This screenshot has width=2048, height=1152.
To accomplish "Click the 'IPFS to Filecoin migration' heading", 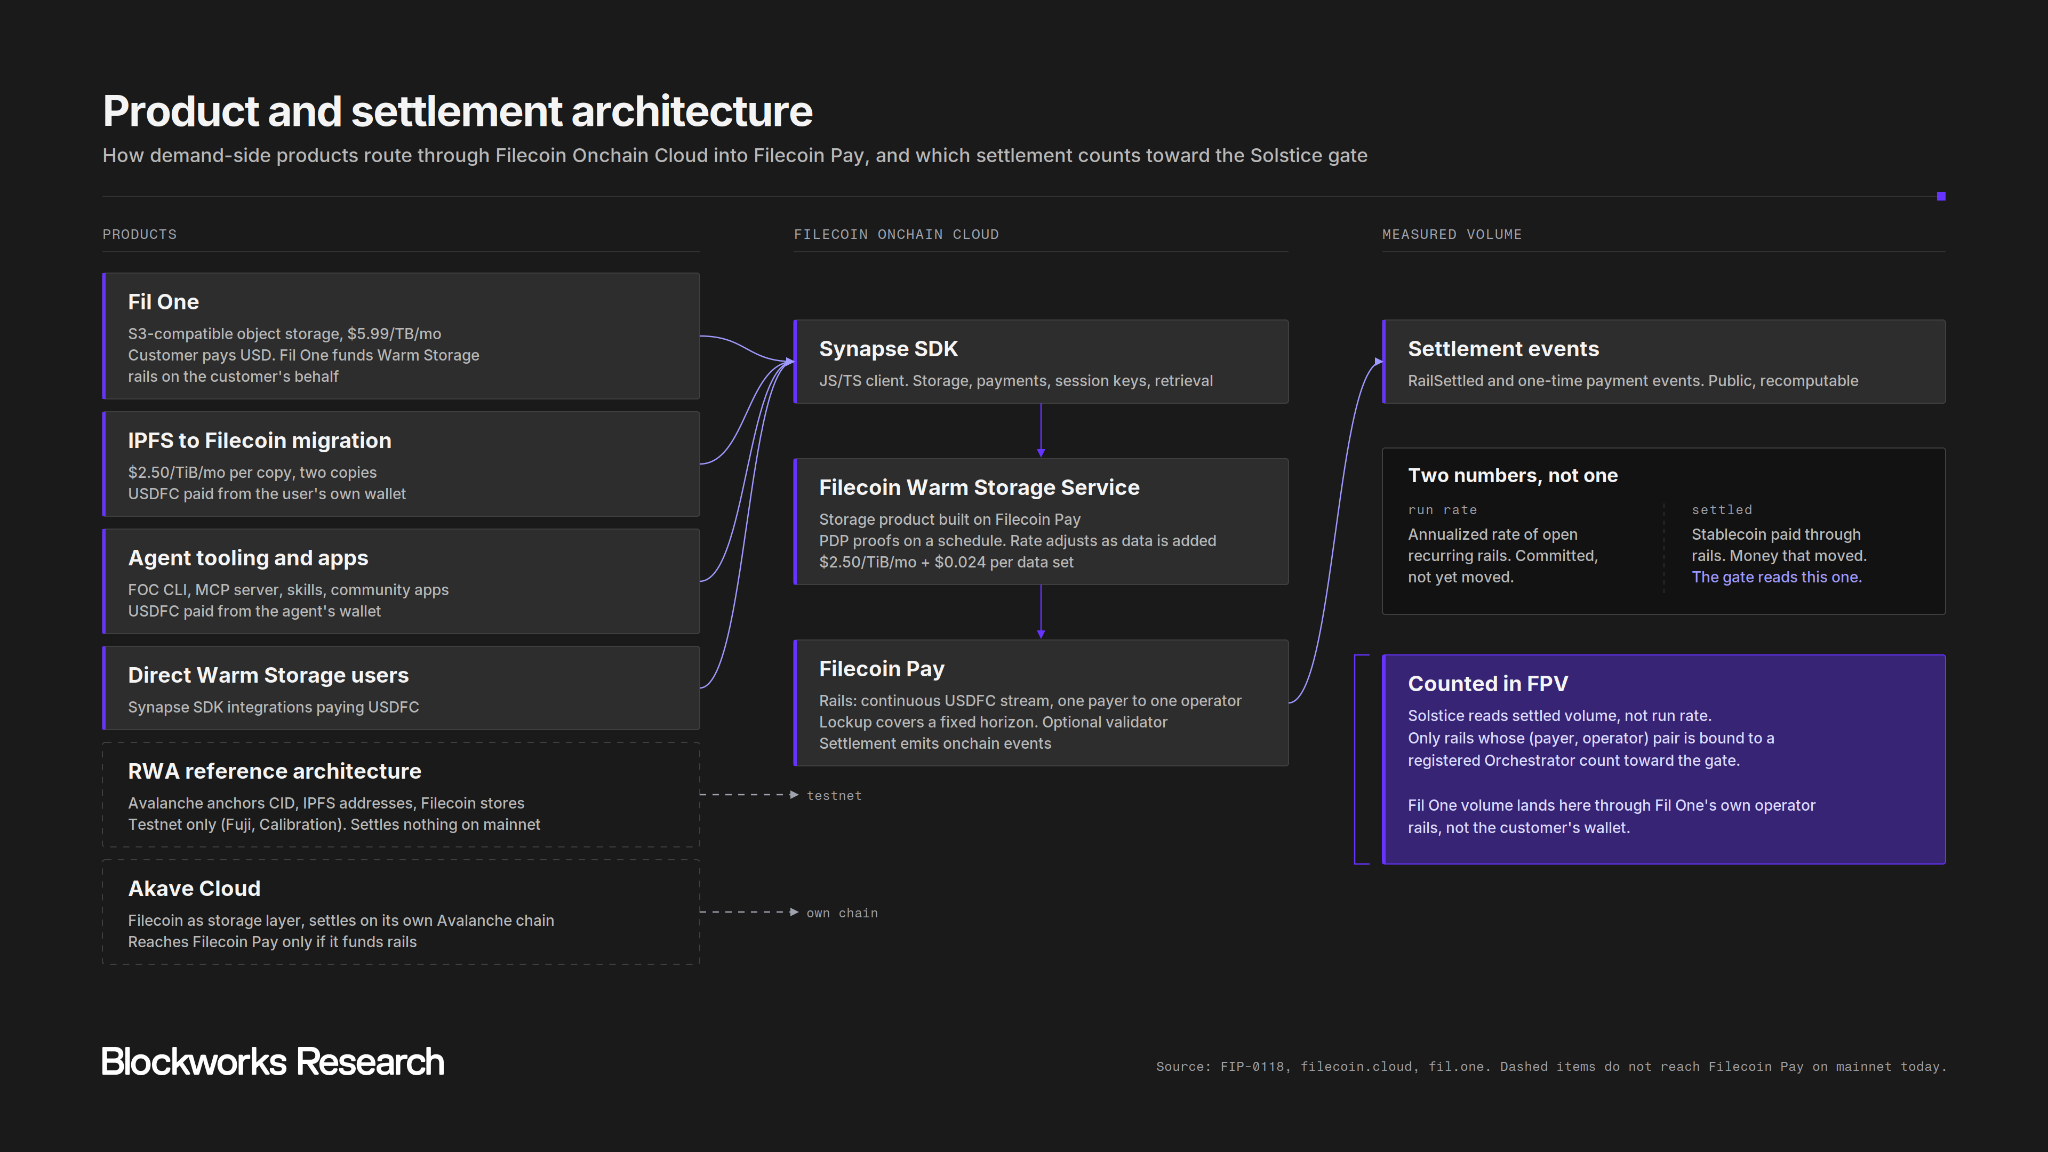I will pos(259,441).
